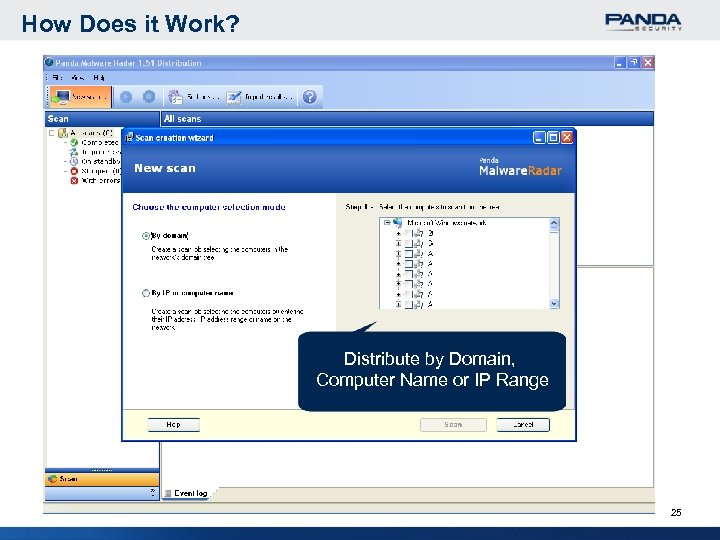Maximize the Scan creation wizard window
The image size is (720, 540).
coord(553,137)
